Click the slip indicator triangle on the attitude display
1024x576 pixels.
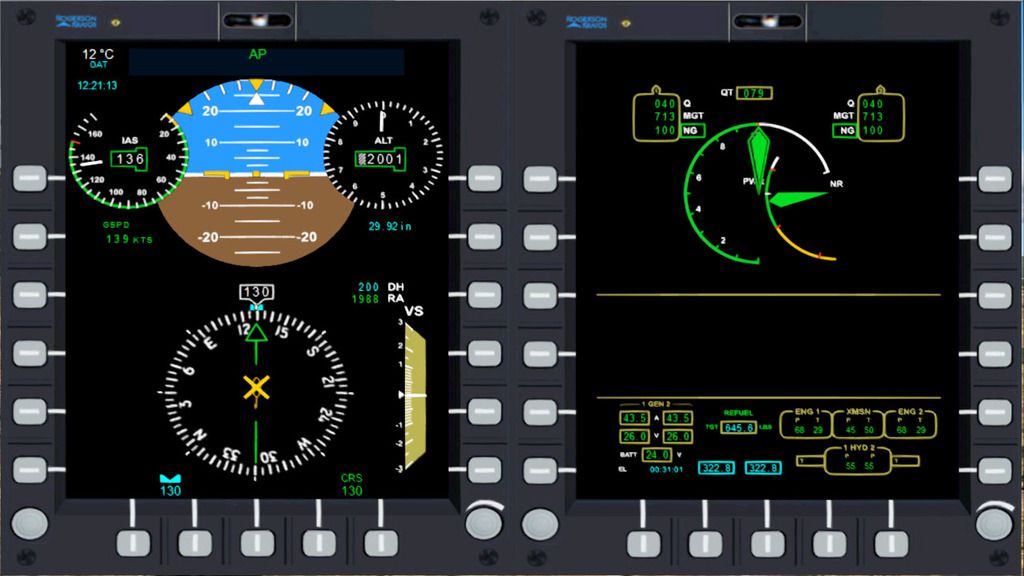pos(258,97)
